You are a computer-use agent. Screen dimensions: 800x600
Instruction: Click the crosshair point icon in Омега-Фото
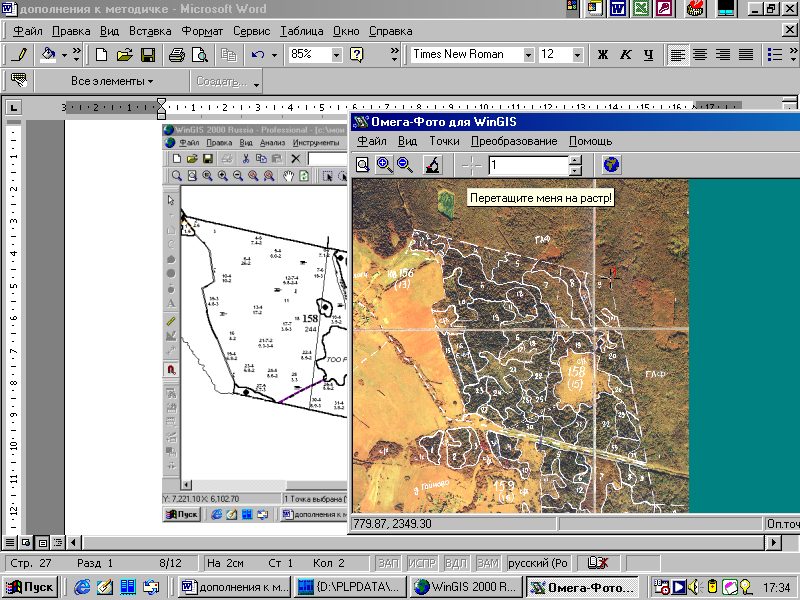pos(471,165)
